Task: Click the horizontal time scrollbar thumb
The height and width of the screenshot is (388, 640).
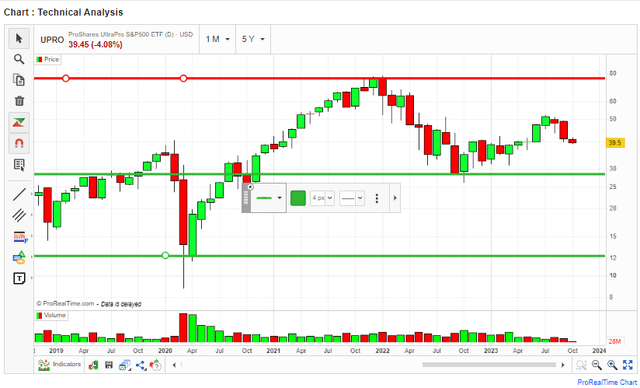Action: point(489,365)
